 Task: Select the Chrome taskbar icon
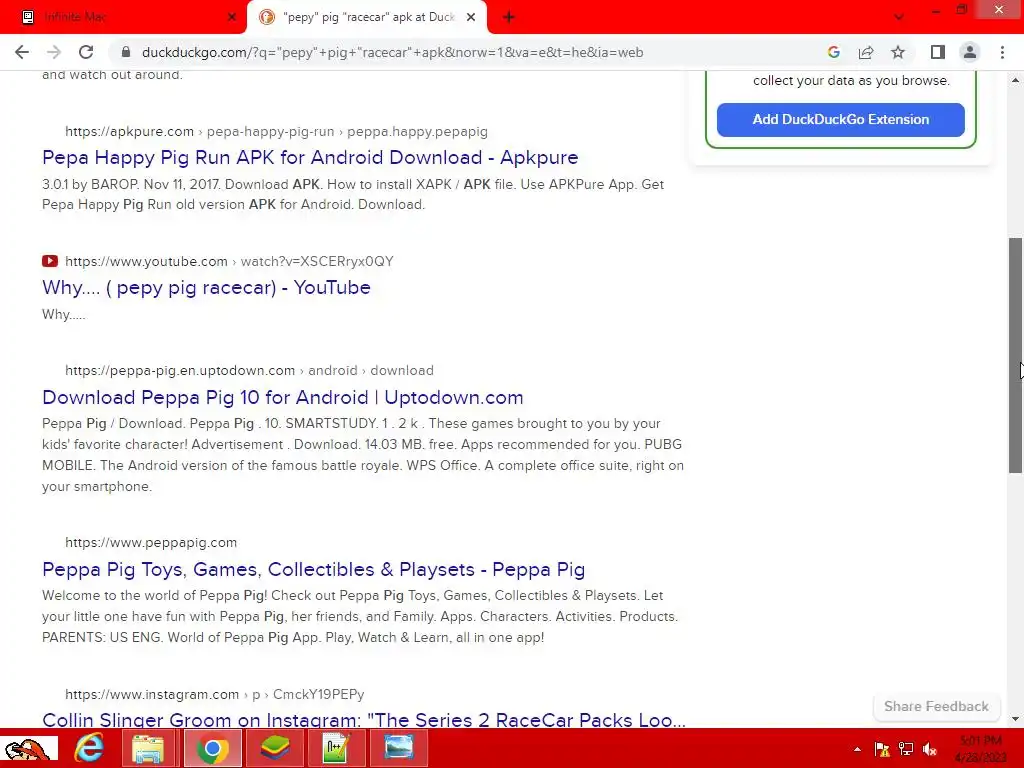(x=212, y=748)
